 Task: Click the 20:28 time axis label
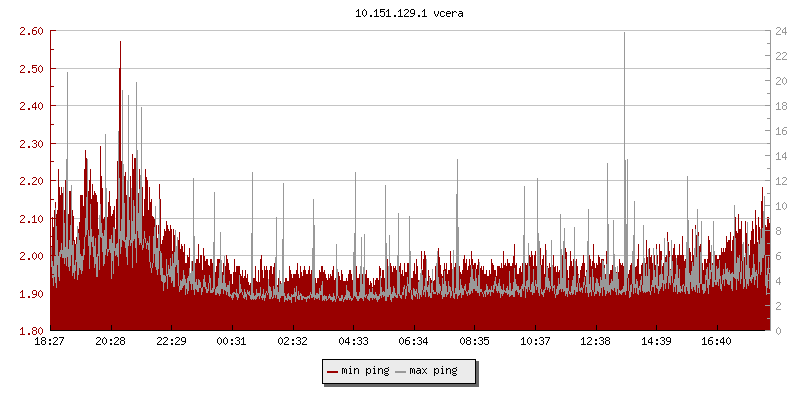pos(110,341)
